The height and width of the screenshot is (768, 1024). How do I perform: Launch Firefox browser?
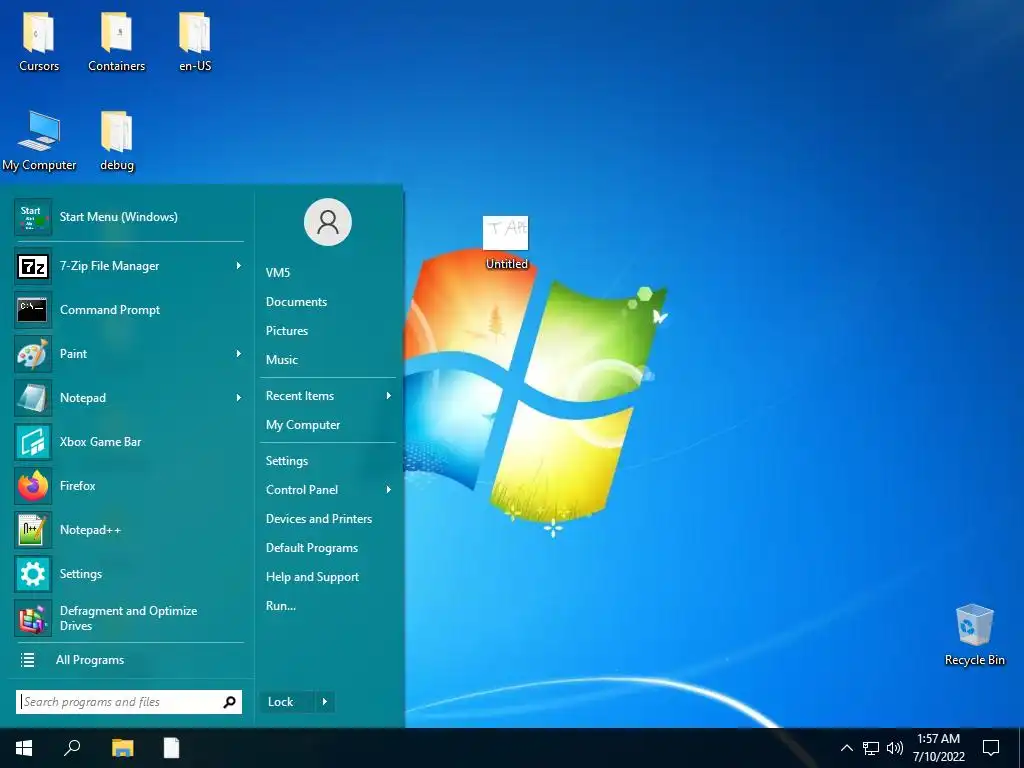coord(129,486)
